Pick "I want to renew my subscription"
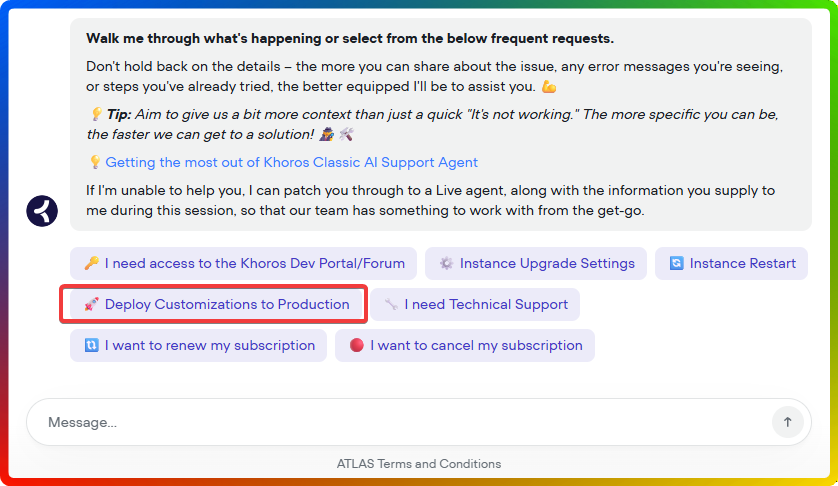The image size is (838, 486). click(209, 346)
